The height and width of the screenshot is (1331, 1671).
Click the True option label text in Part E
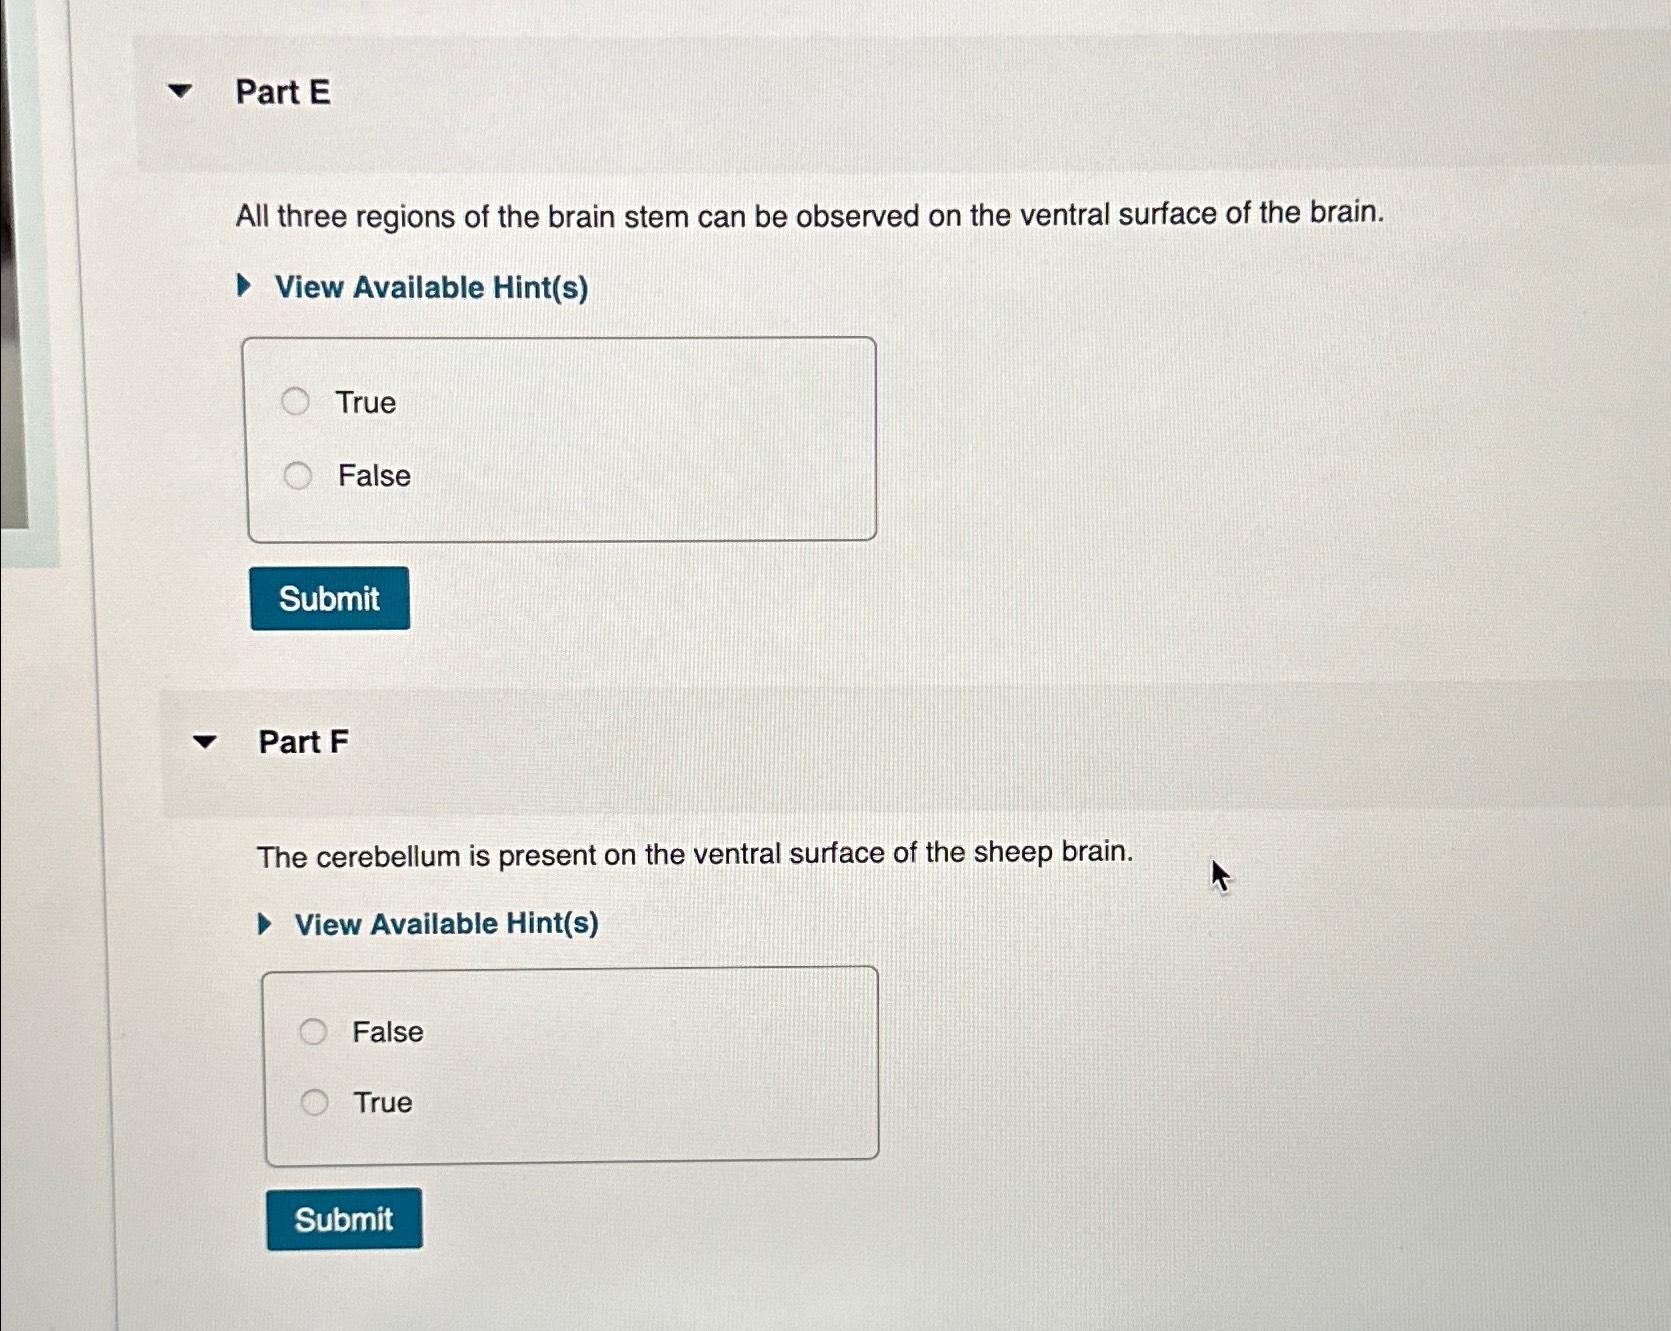pos(364,402)
